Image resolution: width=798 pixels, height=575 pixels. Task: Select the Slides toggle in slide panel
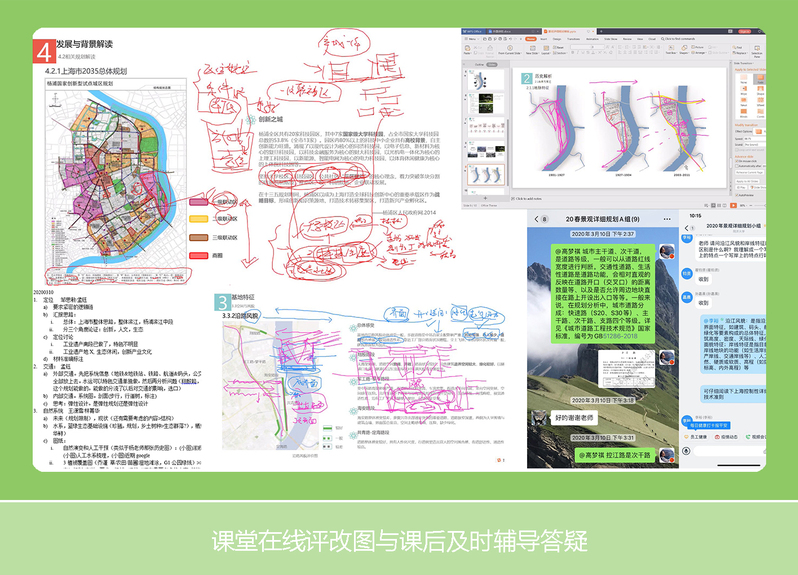point(492,65)
